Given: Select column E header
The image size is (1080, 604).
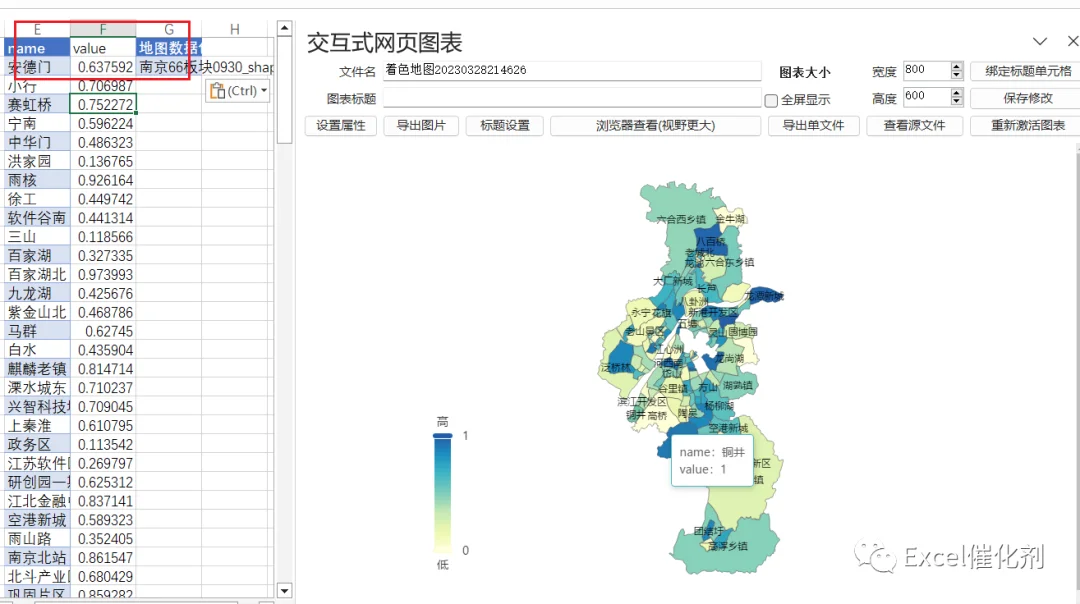Looking at the screenshot, I should pos(37,30).
